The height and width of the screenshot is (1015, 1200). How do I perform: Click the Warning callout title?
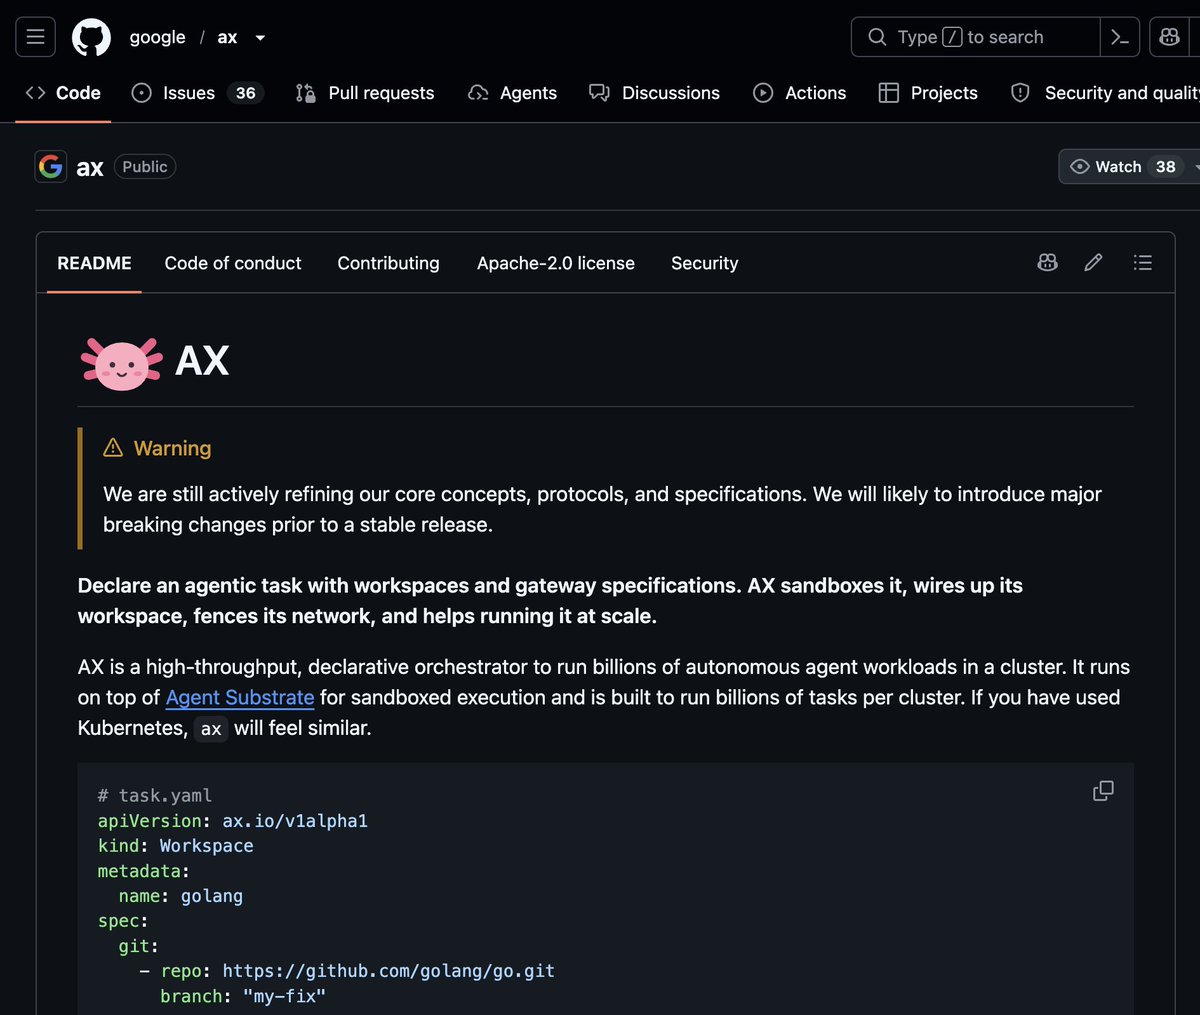(x=172, y=448)
